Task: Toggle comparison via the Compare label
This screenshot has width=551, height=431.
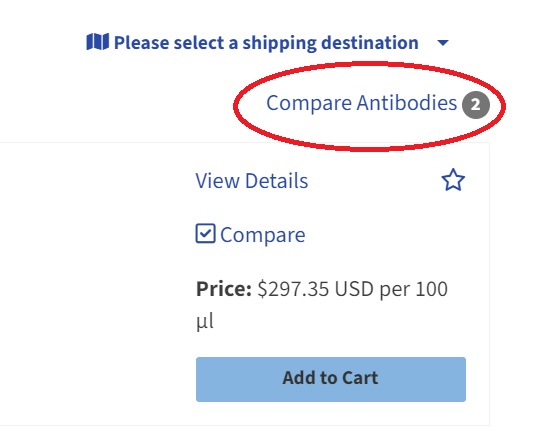Action: (262, 235)
